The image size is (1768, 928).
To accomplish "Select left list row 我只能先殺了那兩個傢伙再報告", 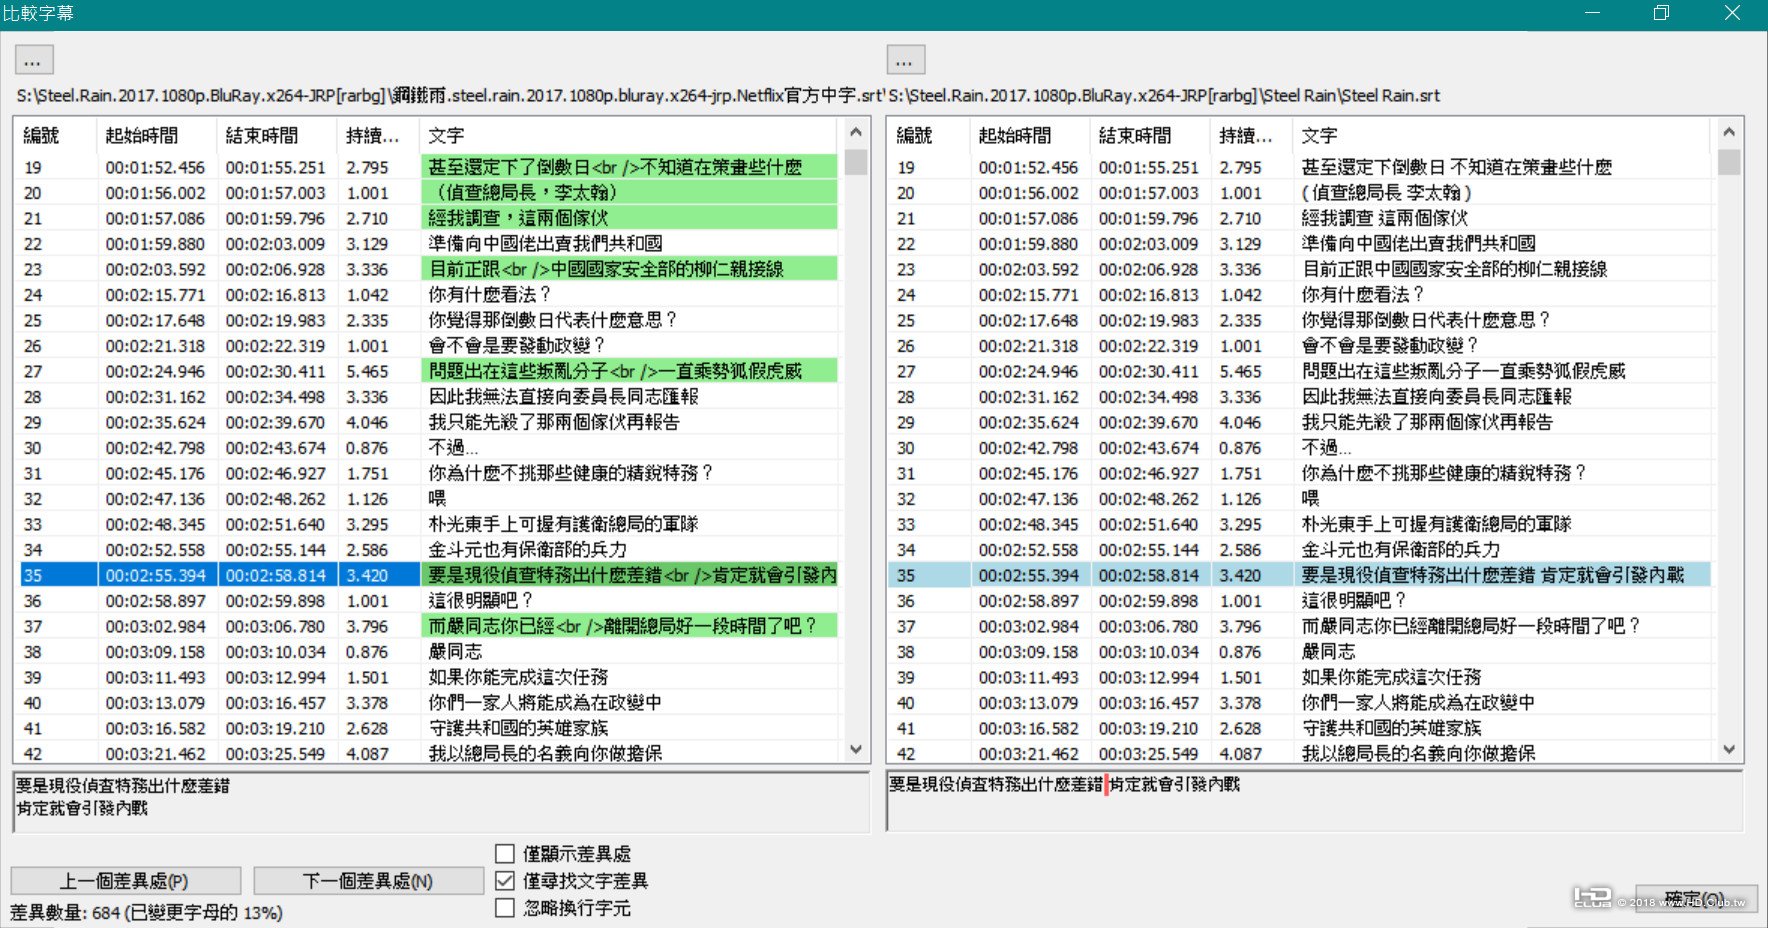I will point(427,422).
